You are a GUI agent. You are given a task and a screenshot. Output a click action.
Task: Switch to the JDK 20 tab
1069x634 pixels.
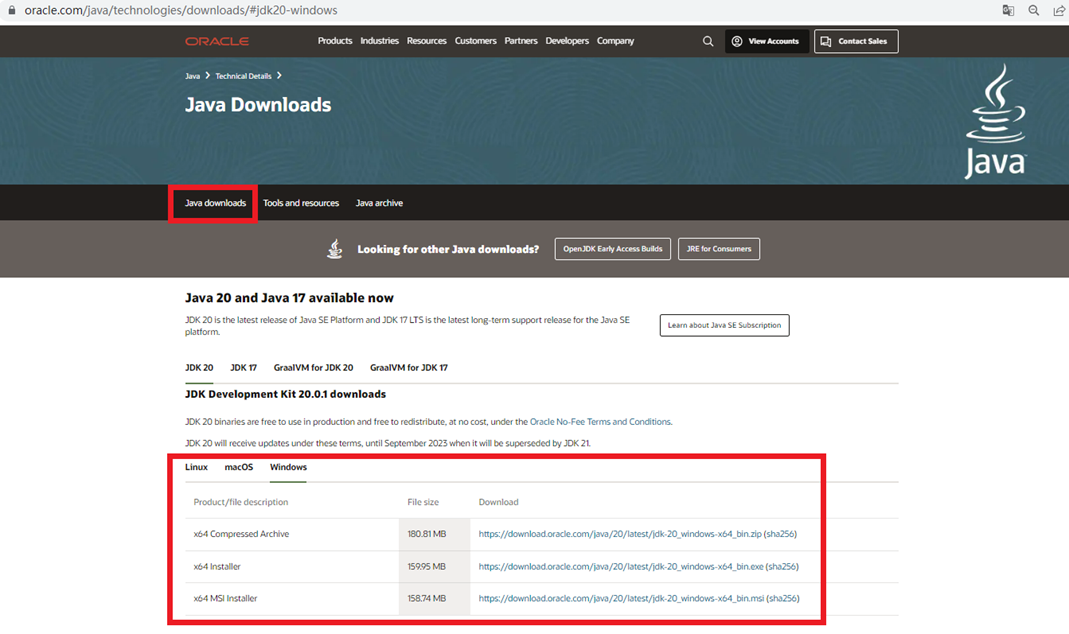pos(199,367)
